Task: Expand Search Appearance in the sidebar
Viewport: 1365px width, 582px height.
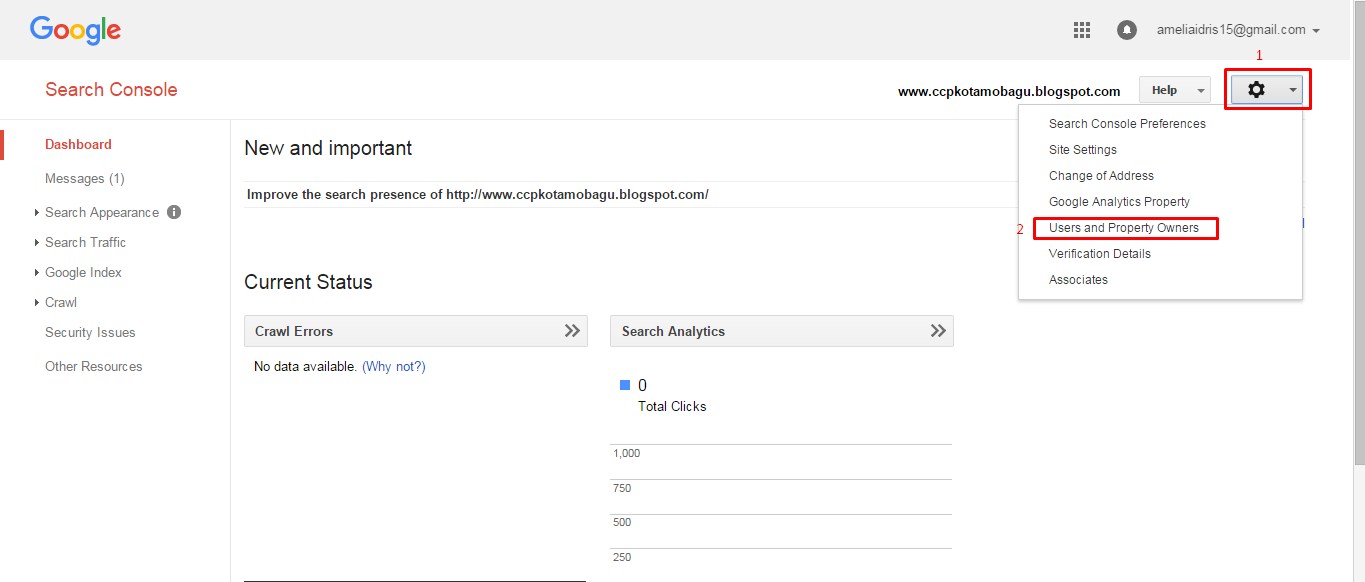Action: (37, 212)
